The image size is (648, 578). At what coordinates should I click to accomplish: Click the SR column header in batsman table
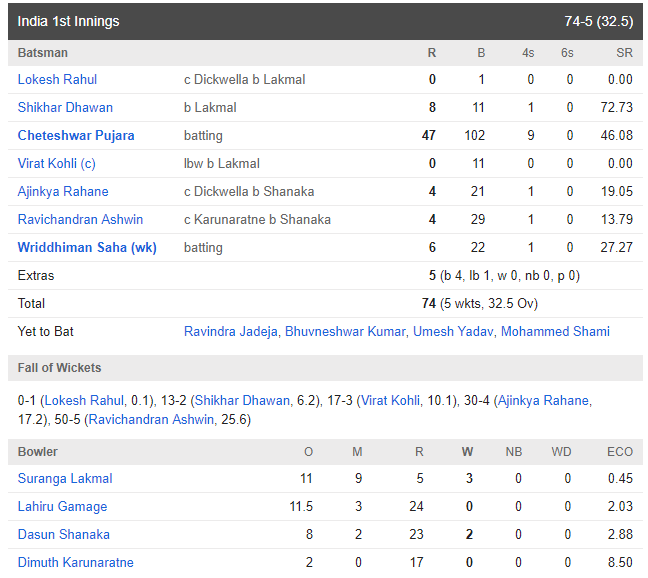click(x=624, y=52)
